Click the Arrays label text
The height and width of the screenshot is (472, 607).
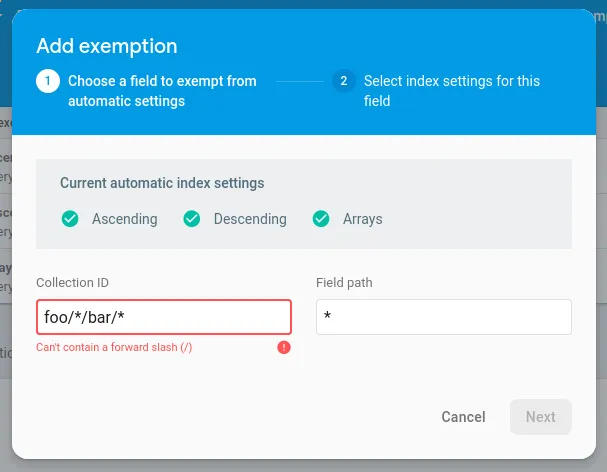click(362, 219)
